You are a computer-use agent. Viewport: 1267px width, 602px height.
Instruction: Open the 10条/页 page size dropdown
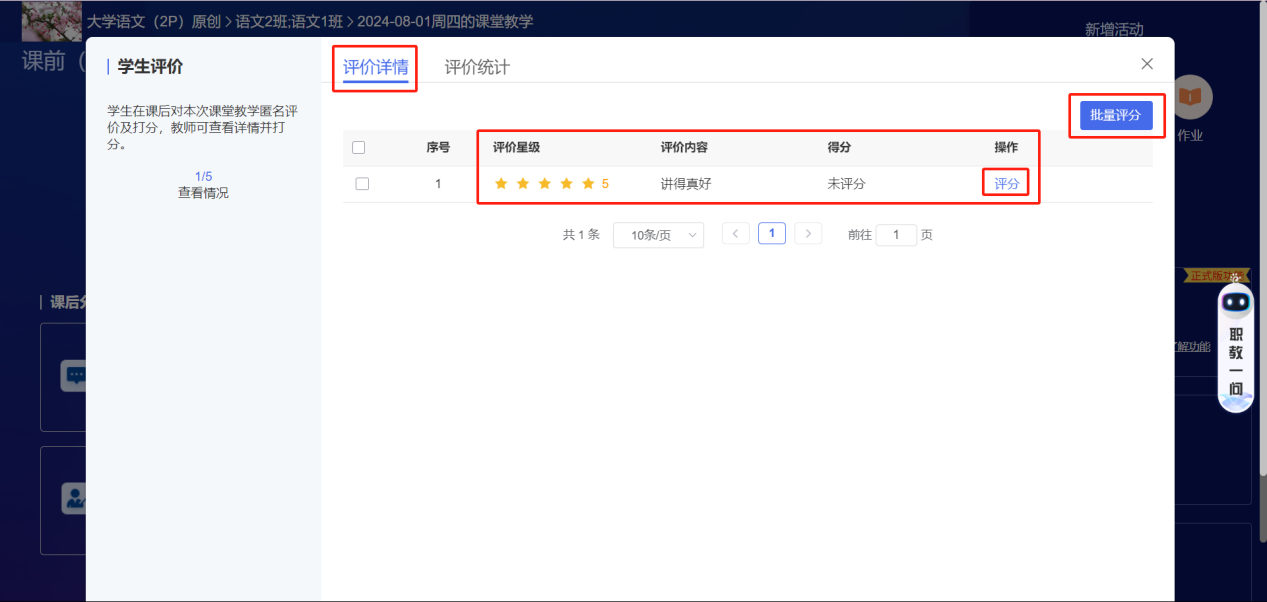658,234
